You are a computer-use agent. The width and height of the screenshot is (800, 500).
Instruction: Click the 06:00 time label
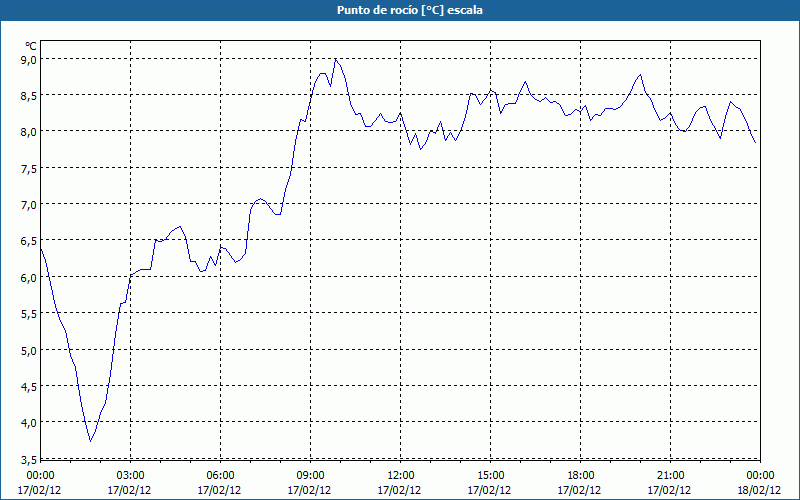point(220,476)
